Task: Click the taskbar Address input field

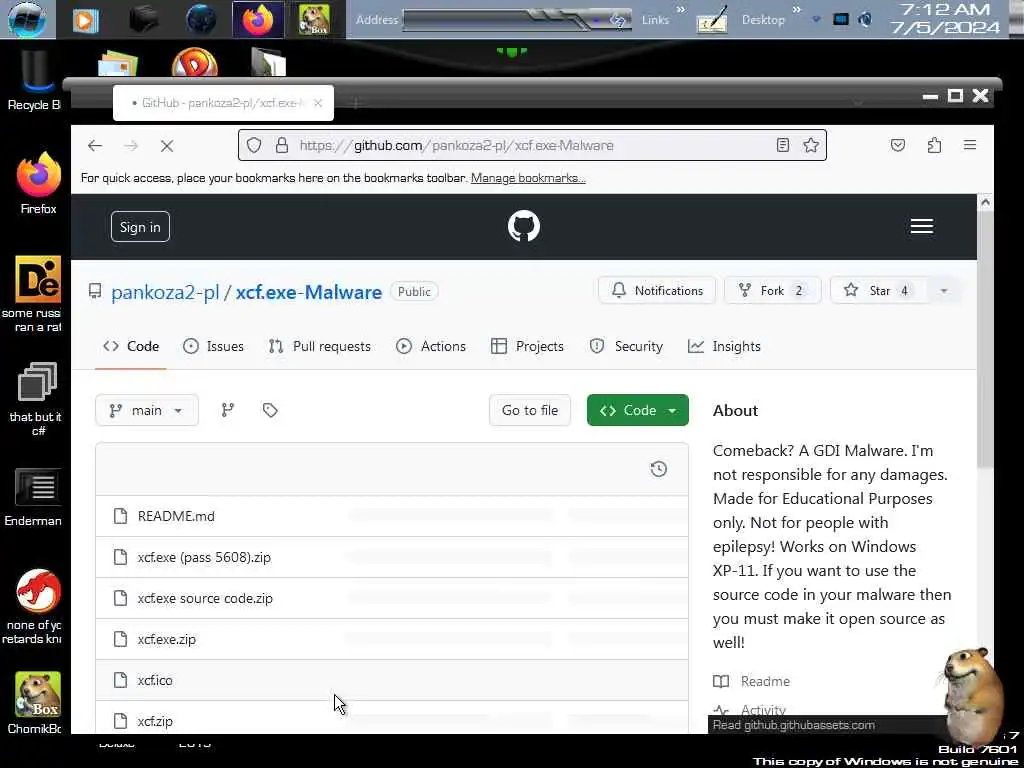Action: click(x=517, y=20)
